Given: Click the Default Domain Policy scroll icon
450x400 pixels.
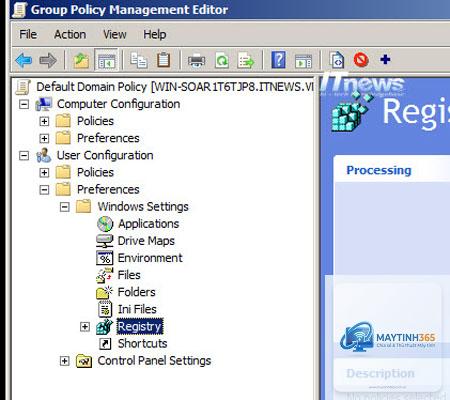Looking at the screenshot, I should tap(23, 87).
